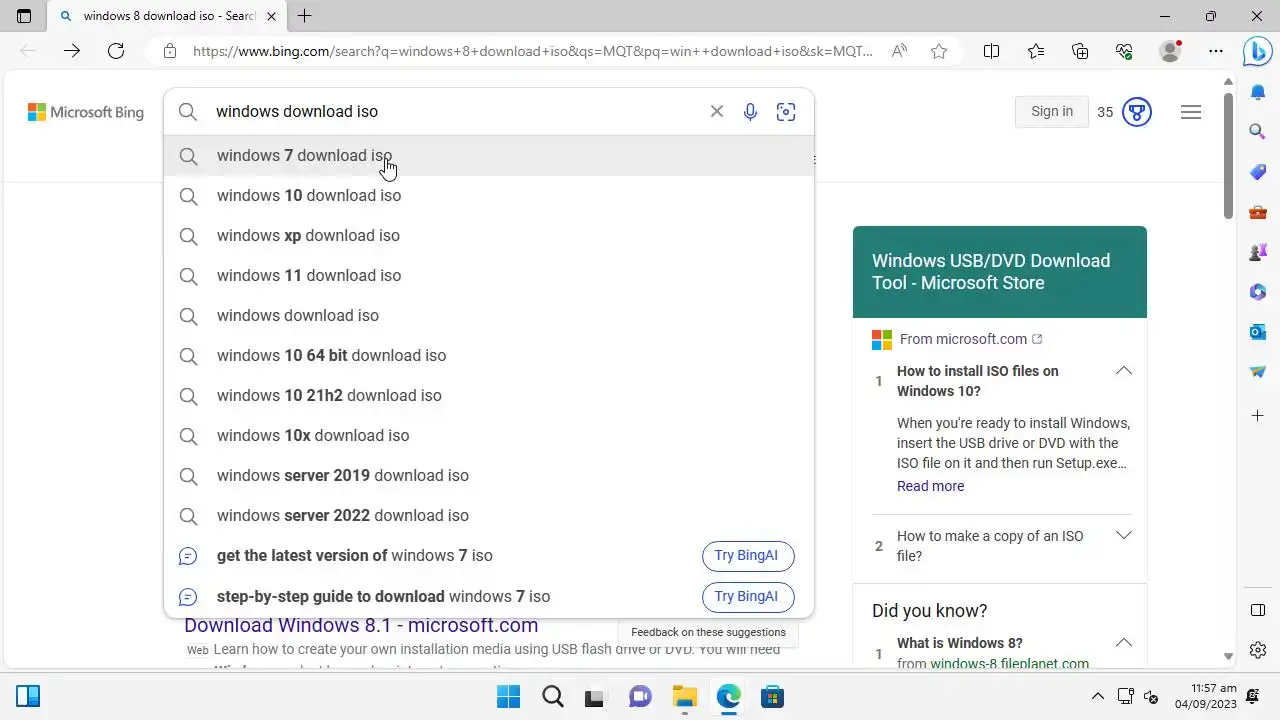Select suggestion windows 10x download iso
This screenshot has height=720, width=1280.
tap(489, 435)
